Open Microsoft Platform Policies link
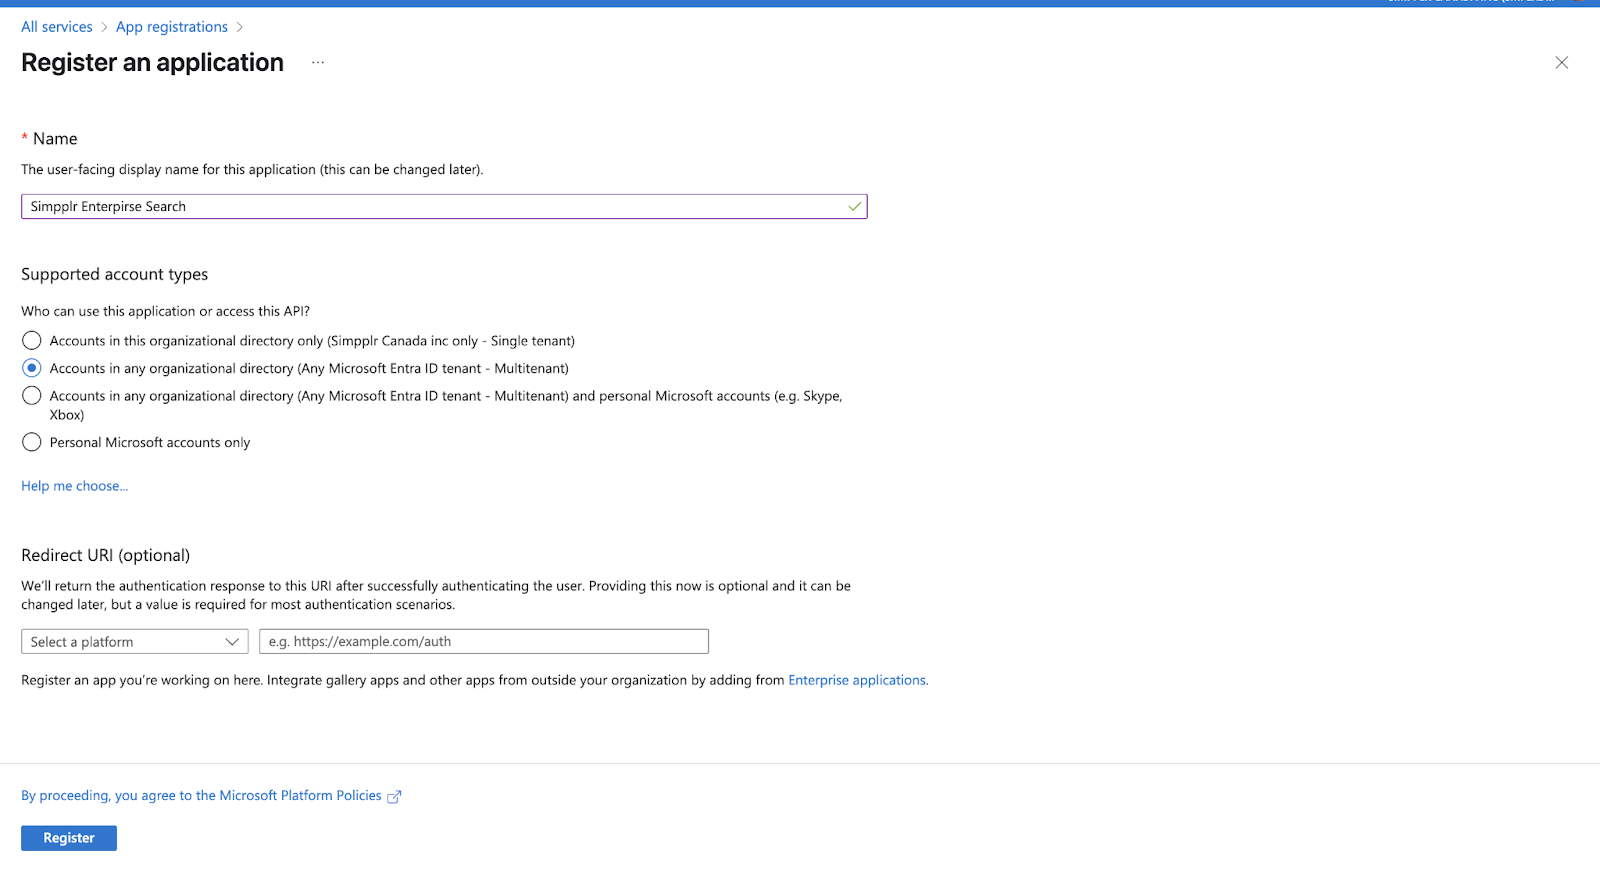The width and height of the screenshot is (1600, 872). tap(201, 796)
